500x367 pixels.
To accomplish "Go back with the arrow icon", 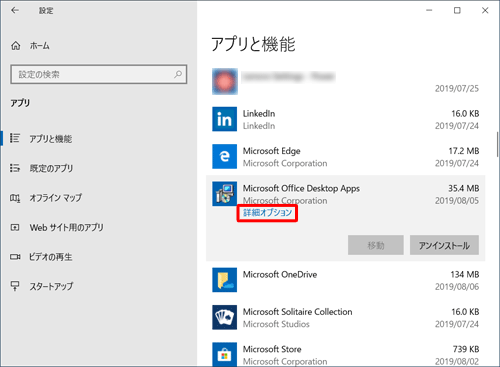I will (15, 10).
